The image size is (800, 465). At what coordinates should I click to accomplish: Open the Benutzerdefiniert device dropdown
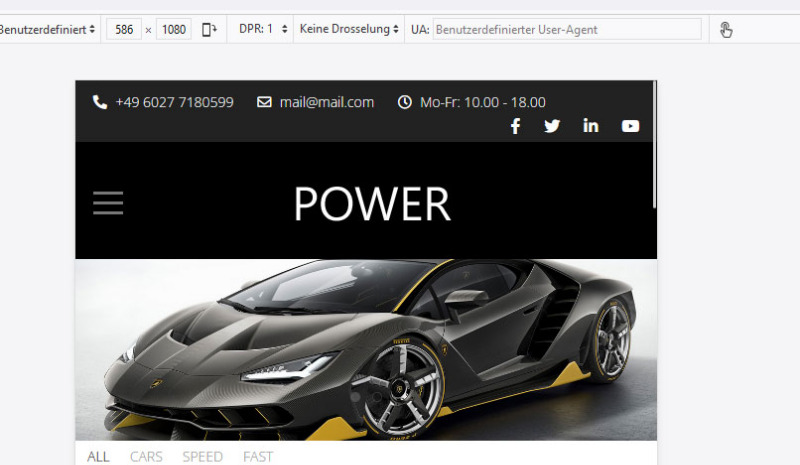pyautogui.click(x=47, y=30)
